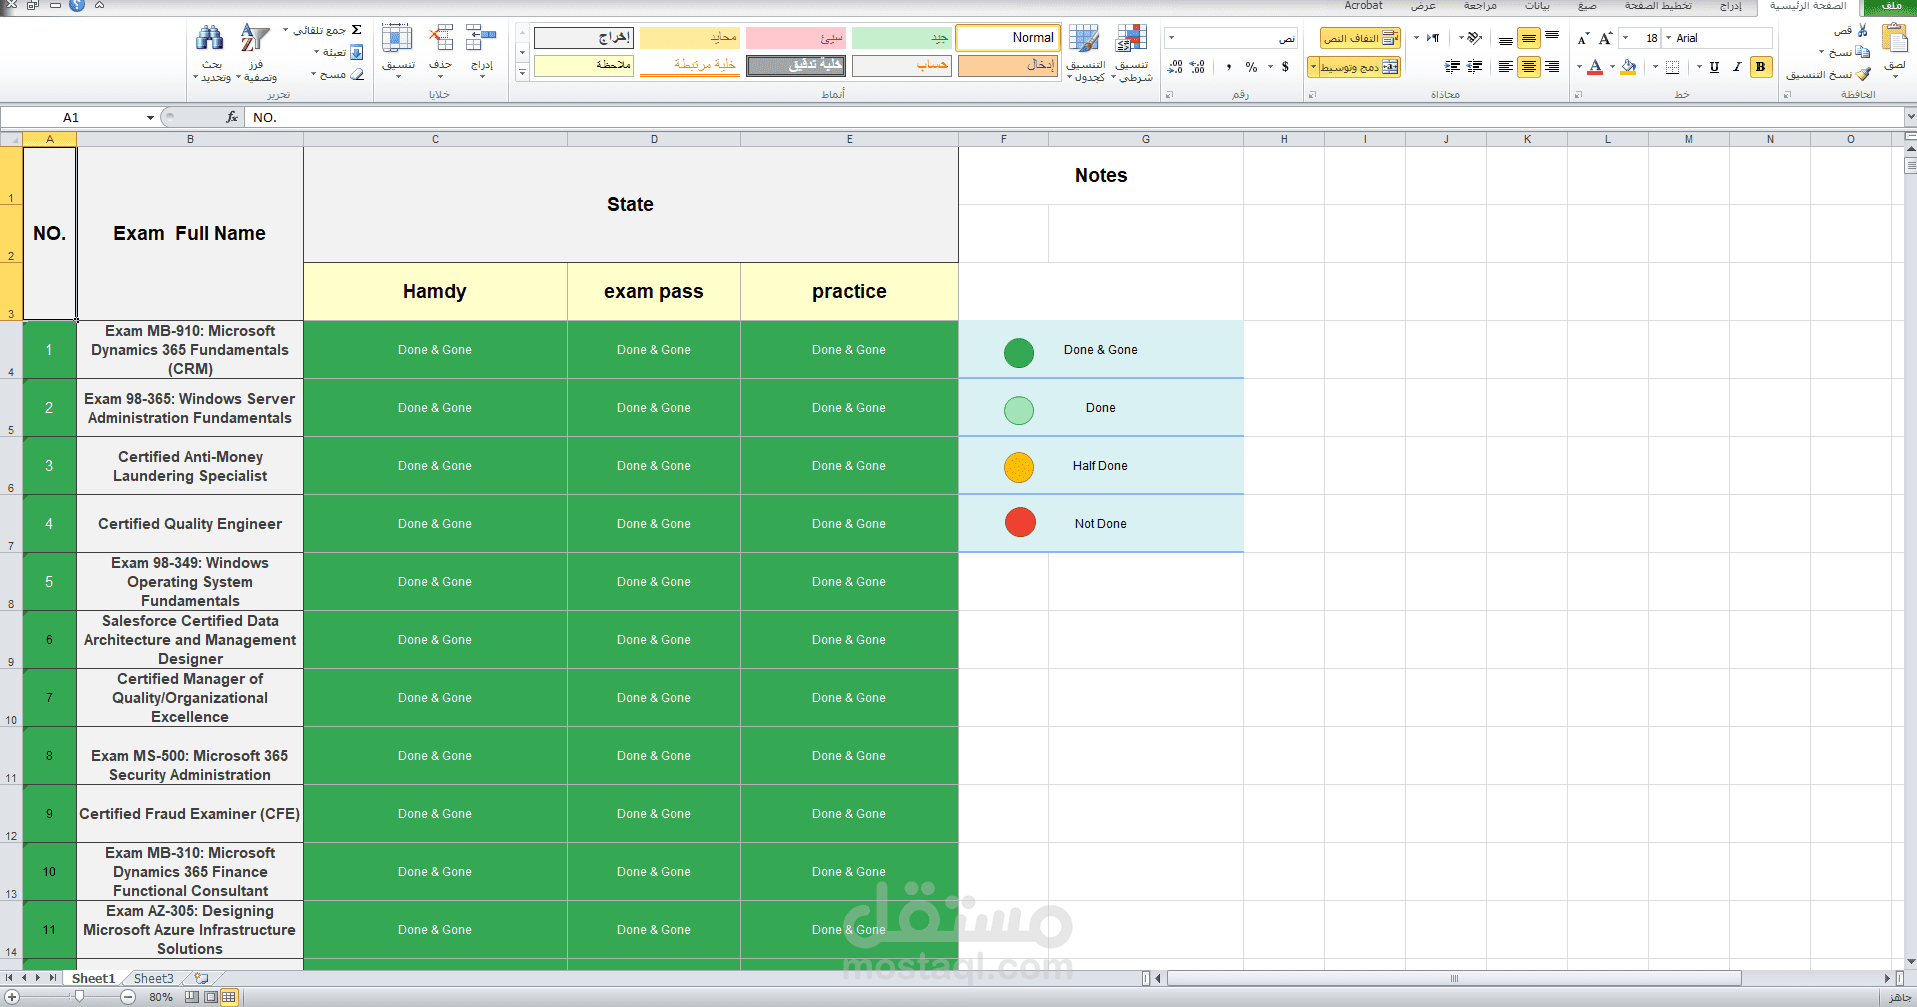Click the cell Borders icon

(x=1672, y=67)
